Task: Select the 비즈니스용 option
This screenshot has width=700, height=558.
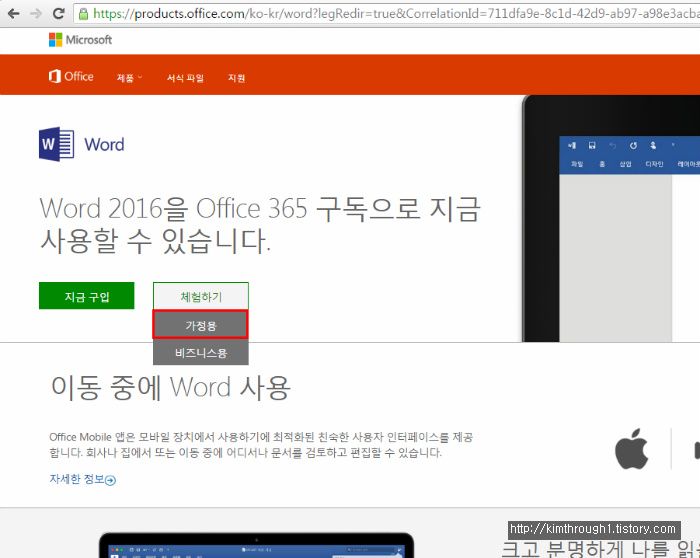Action: [x=201, y=353]
